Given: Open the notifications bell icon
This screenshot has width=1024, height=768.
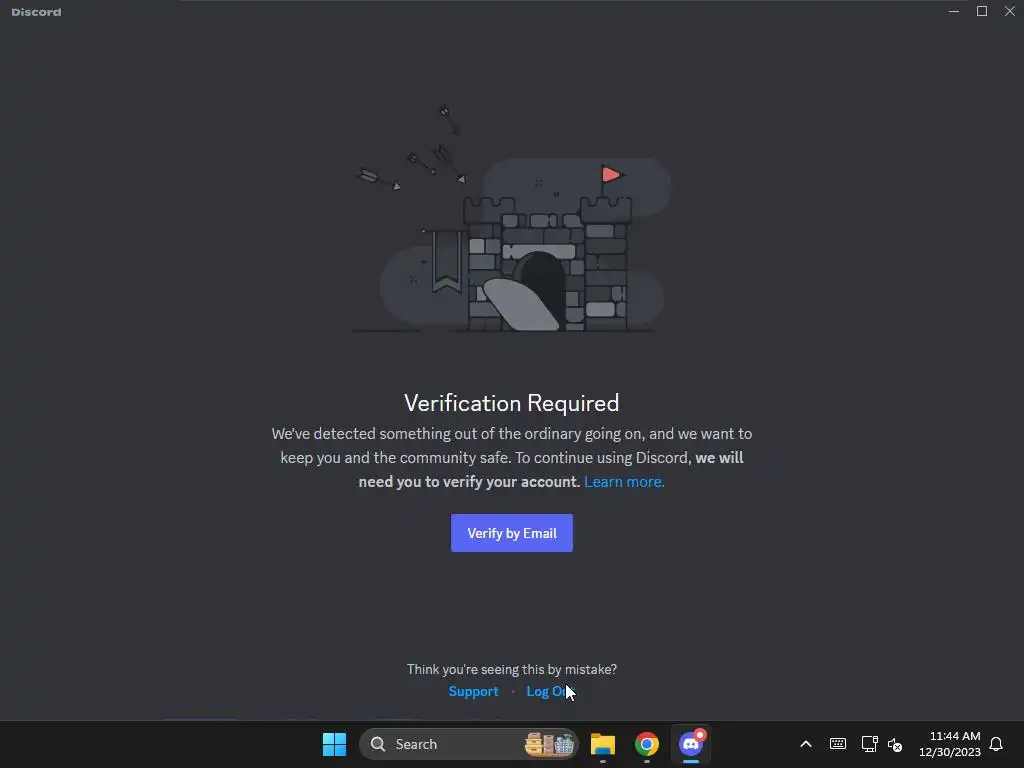Looking at the screenshot, I should coord(996,744).
